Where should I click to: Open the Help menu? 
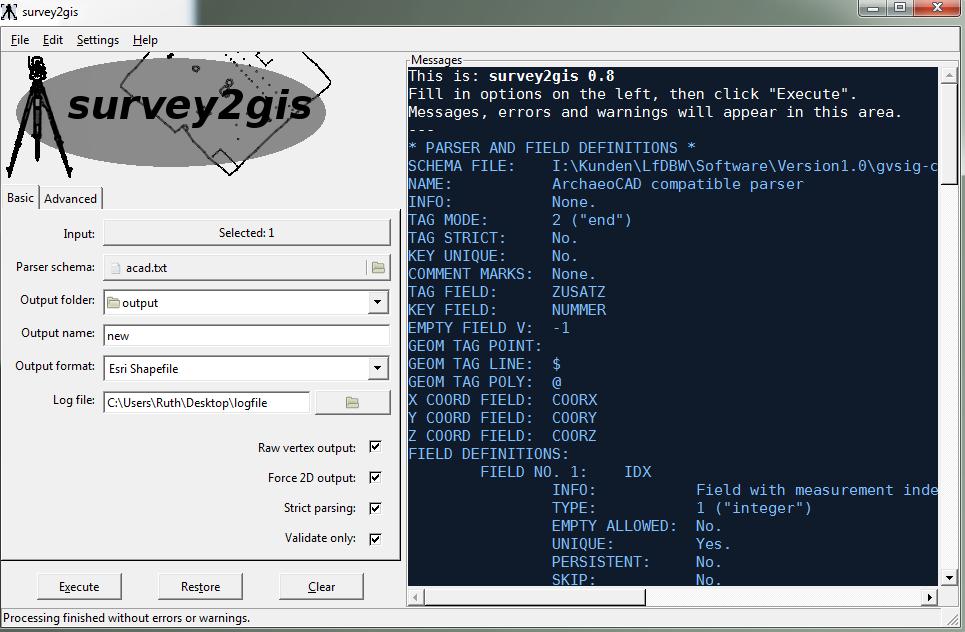pyautogui.click(x=145, y=40)
